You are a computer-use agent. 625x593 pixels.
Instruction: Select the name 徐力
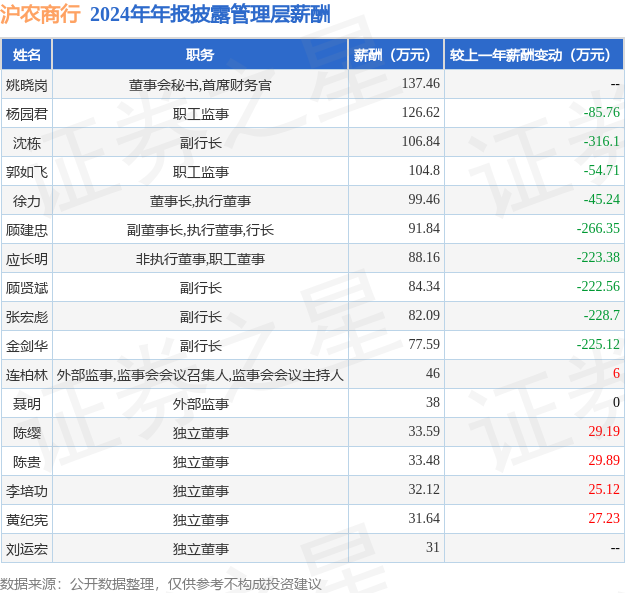click(x=27, y=201)
